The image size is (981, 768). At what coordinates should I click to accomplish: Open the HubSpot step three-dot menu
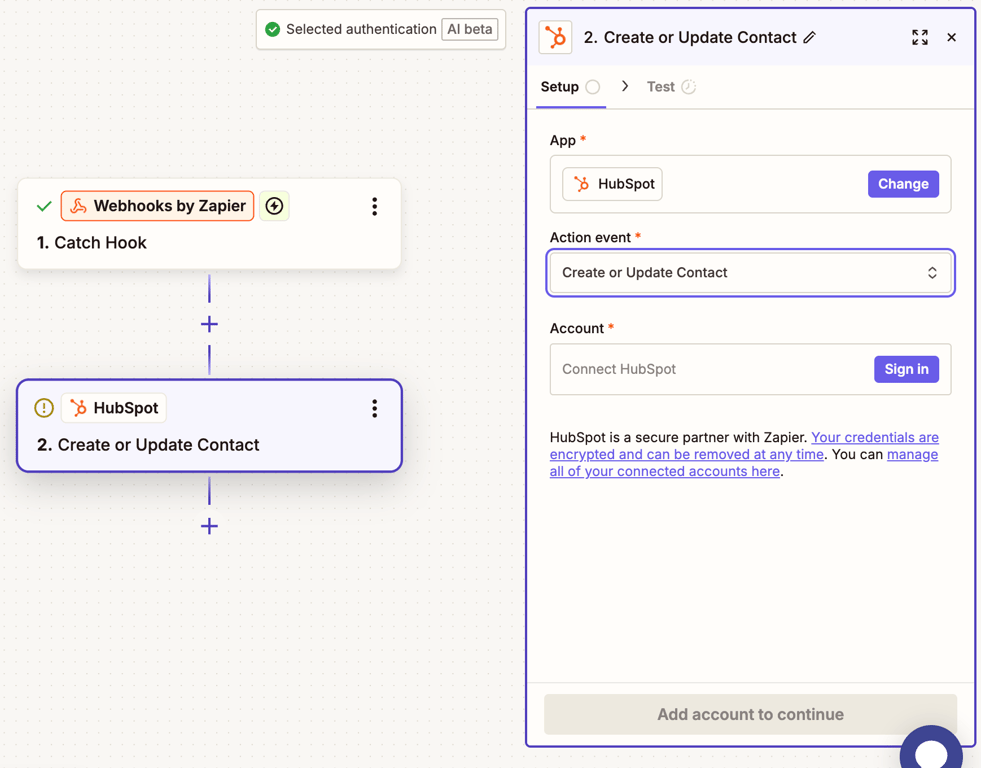[375, 408]
